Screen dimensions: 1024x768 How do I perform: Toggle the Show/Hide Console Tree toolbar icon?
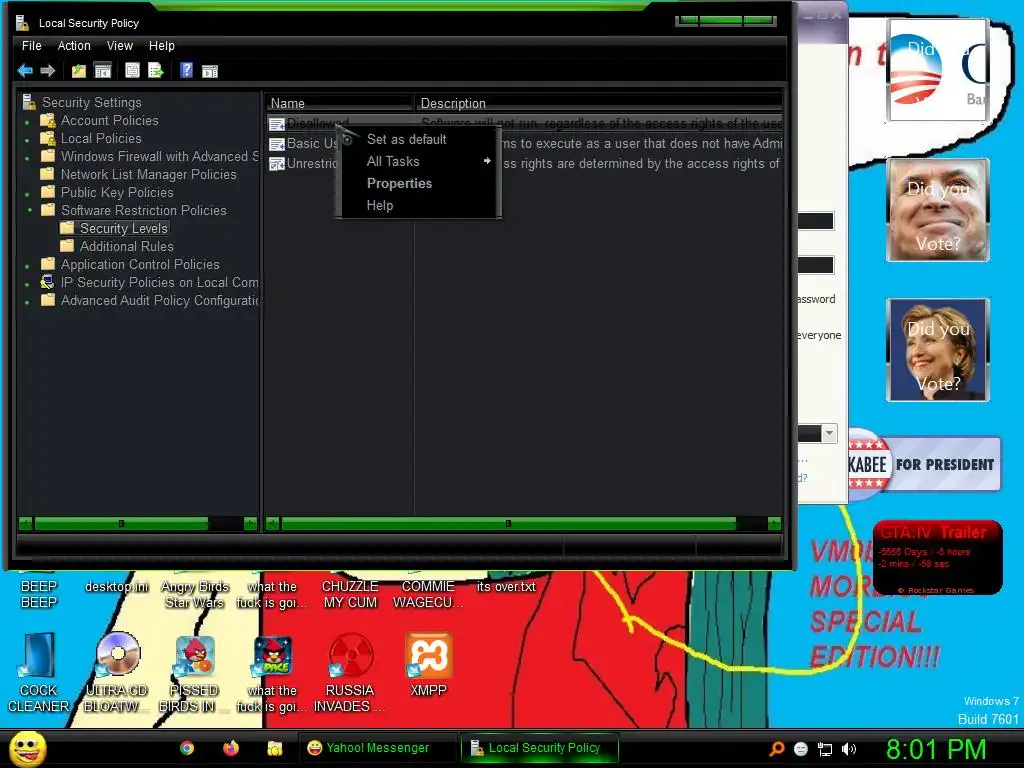(103, 71)
